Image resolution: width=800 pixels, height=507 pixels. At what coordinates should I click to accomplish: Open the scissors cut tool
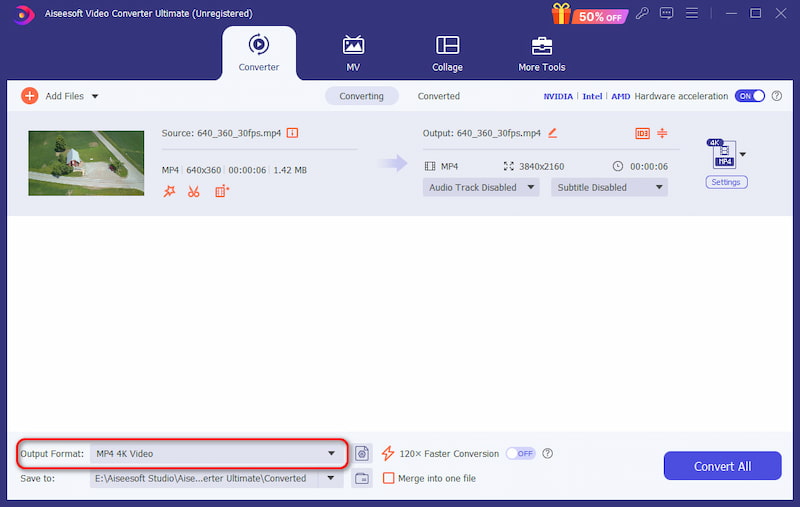[193, 191]
